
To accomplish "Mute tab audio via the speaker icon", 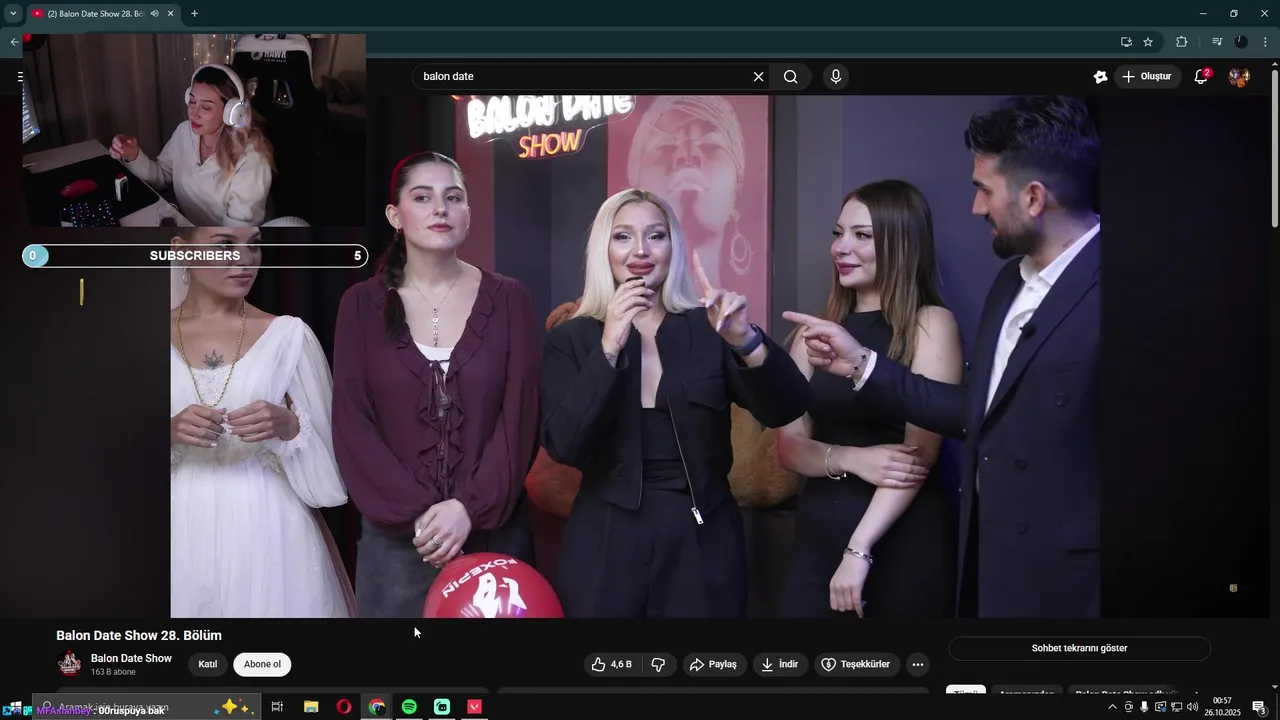I will tap(154, 14).
